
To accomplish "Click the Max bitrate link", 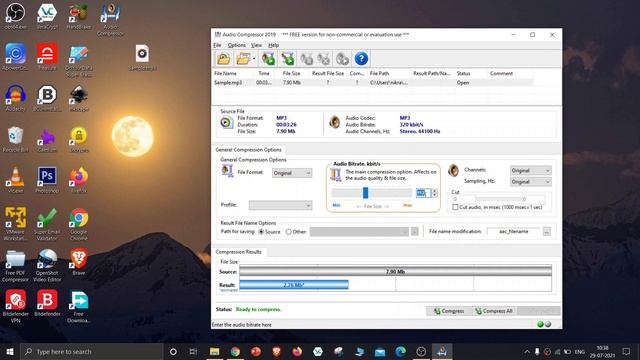I will pyautogui.click(x=407, y=205).
